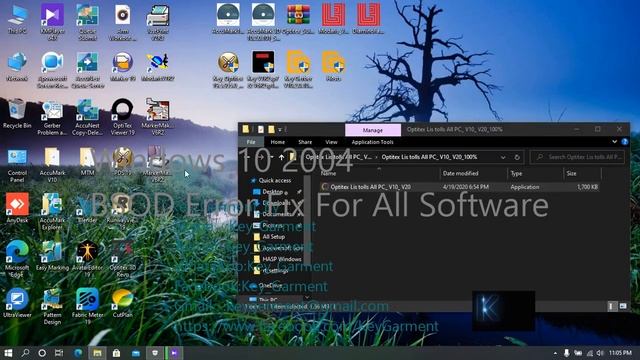640x360 pixels.
Task: Launch OptiTex Viewer 19 shortcut
Action: [122, 118]
